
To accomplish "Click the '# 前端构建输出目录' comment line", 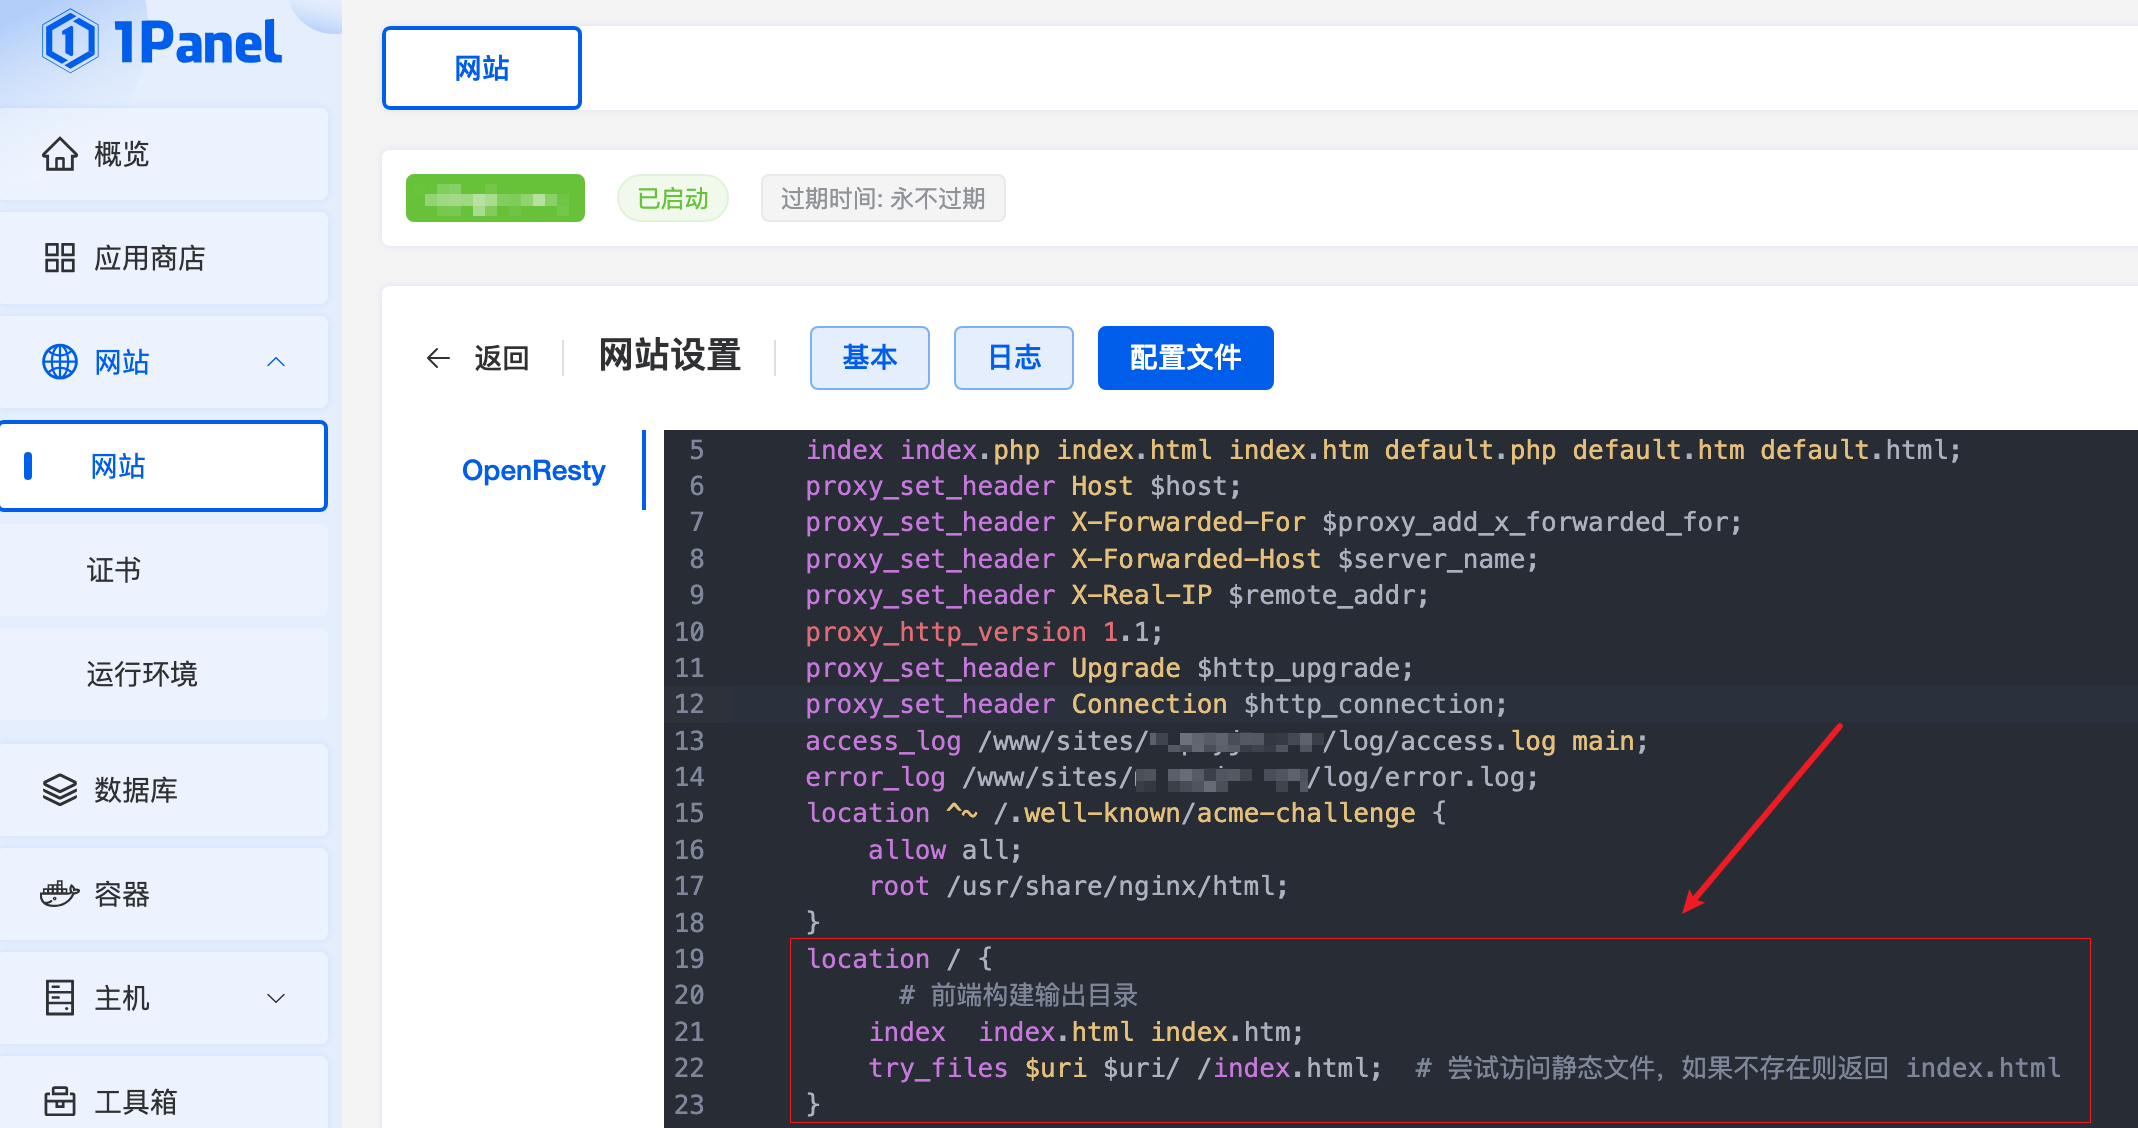I will (1018, 995).
